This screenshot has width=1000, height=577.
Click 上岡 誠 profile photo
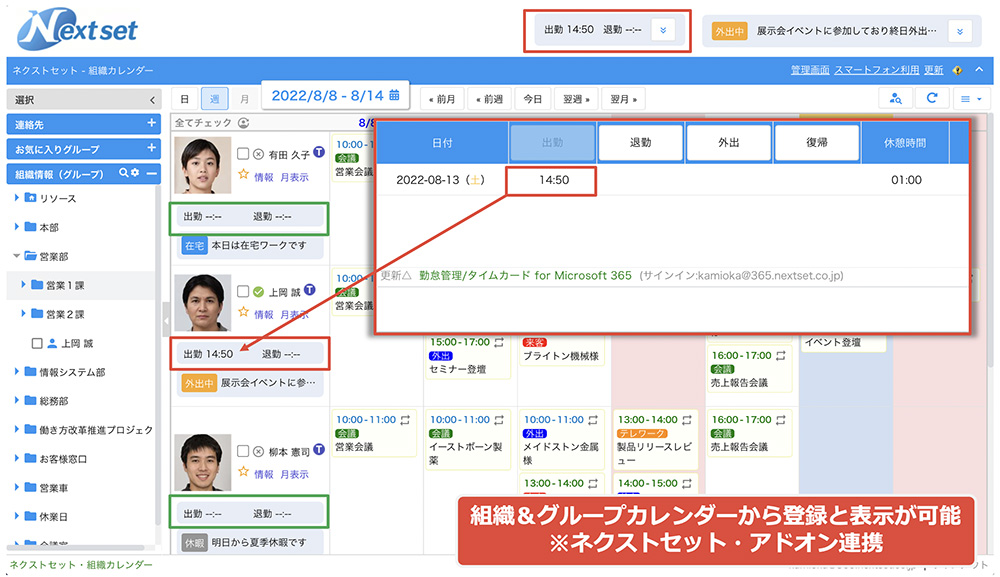coord(203,302)
